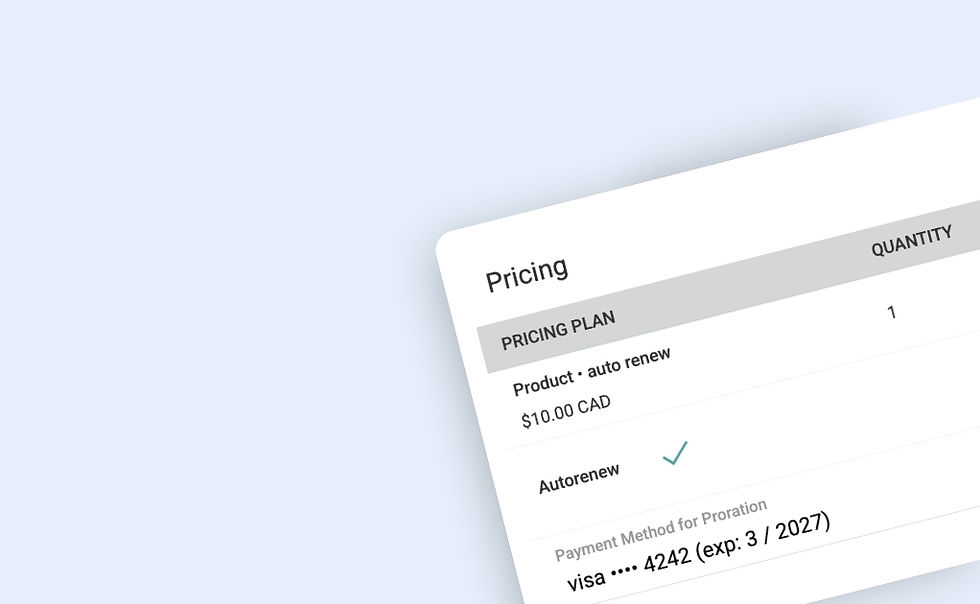Select the QUANTITY column header
980x604 pixels.
911,241
